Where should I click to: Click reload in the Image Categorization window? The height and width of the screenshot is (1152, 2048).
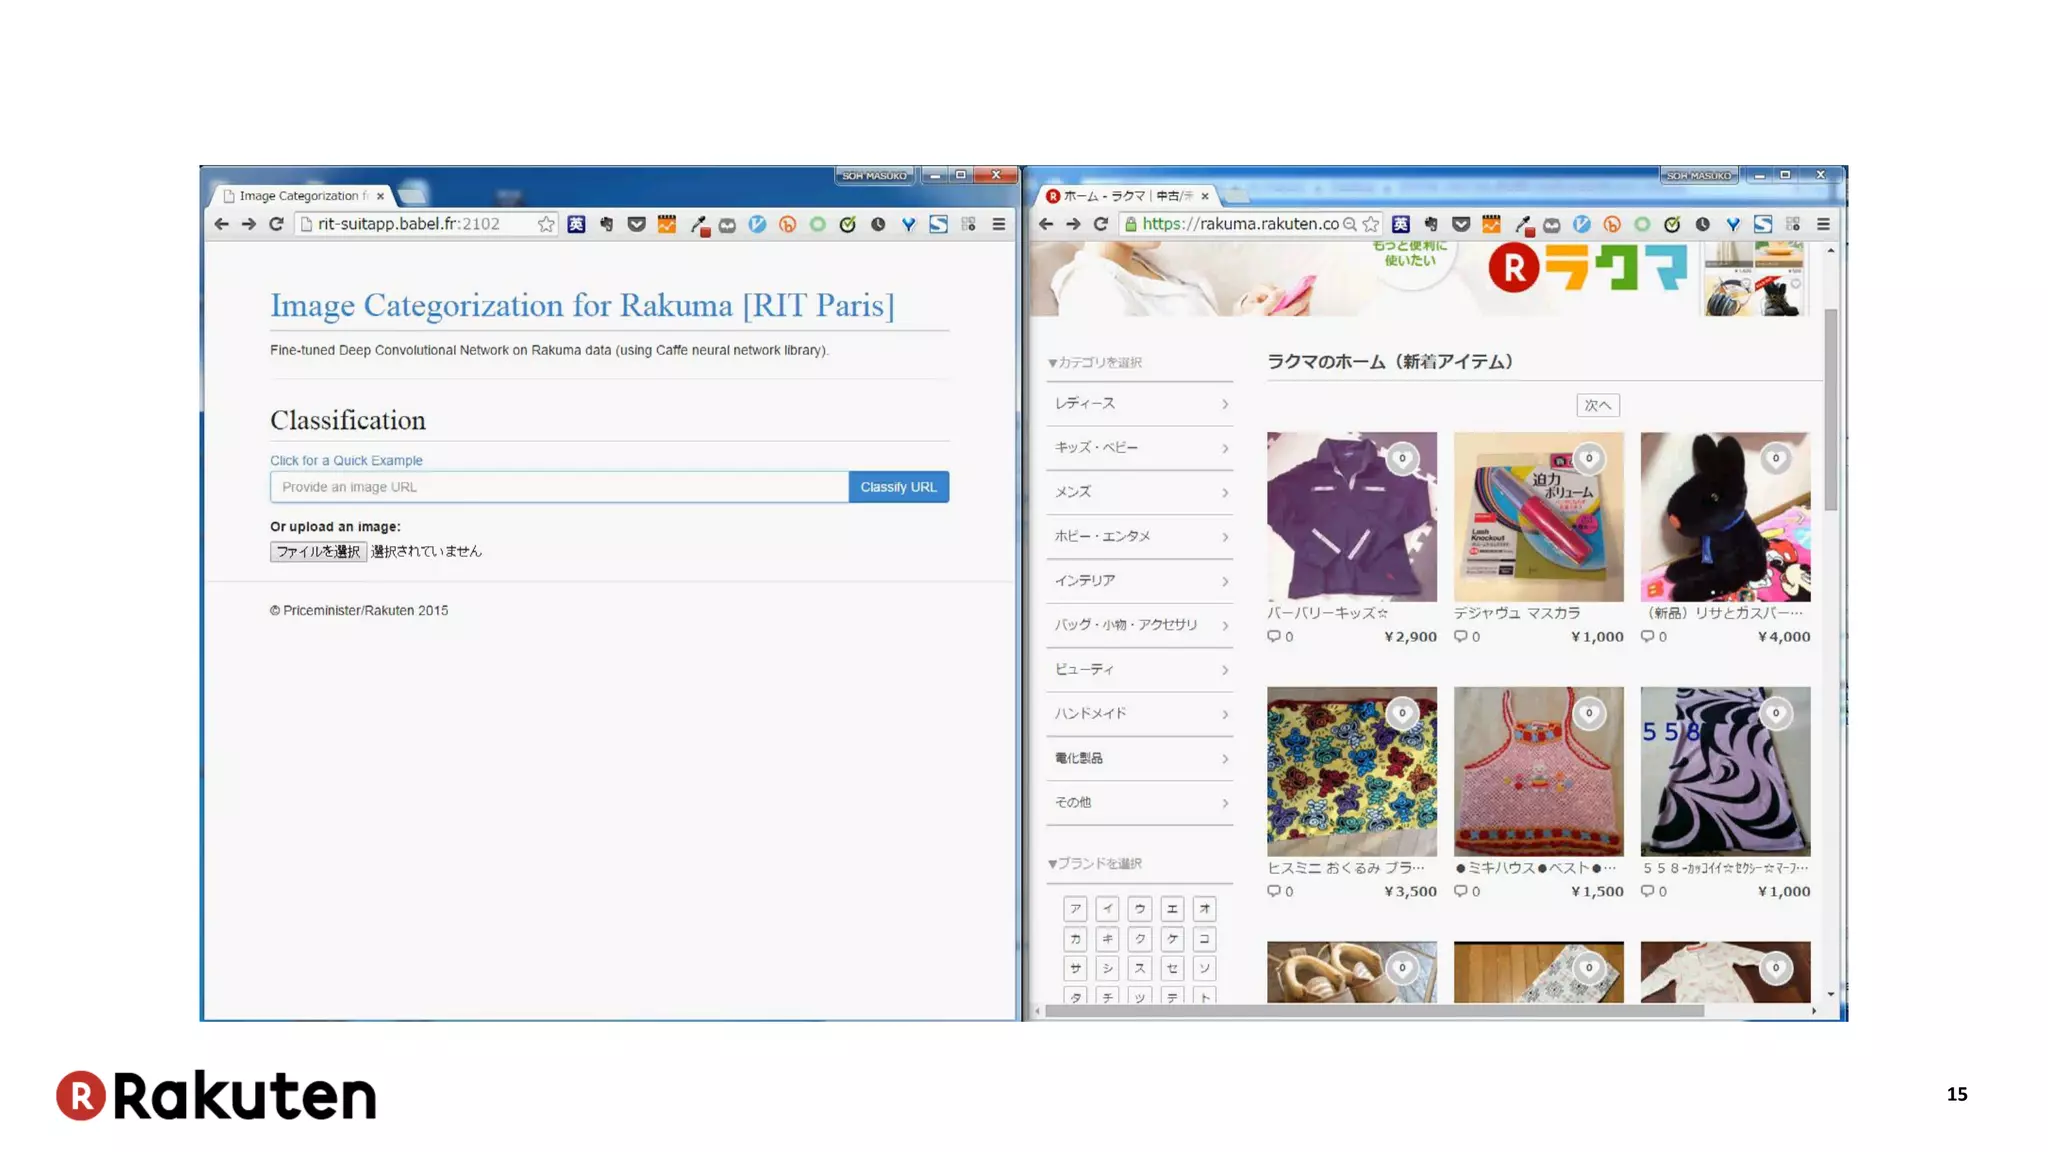[x=277, y=224]
